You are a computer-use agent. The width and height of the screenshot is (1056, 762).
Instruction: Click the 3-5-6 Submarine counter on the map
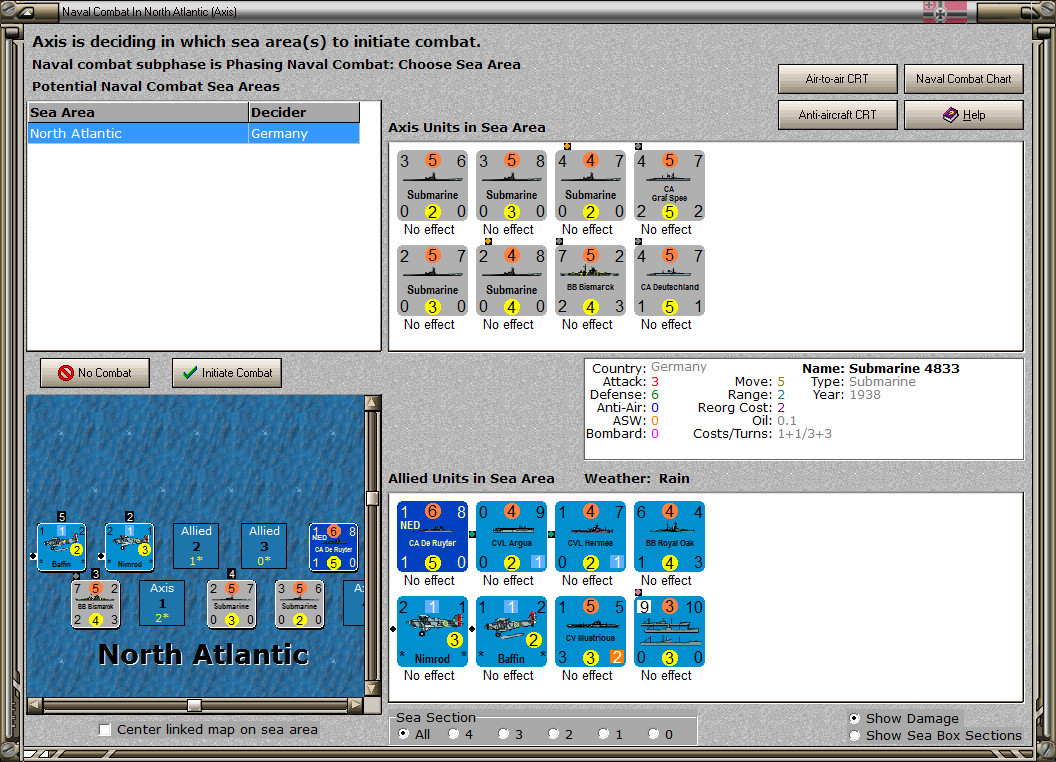(299, 604)
